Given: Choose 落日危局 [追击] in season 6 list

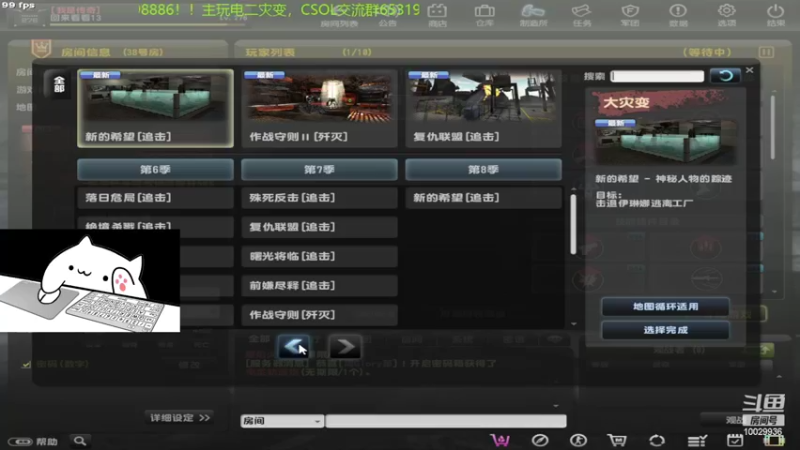Looking at the screenshot, I should click(x=156, y=198).
